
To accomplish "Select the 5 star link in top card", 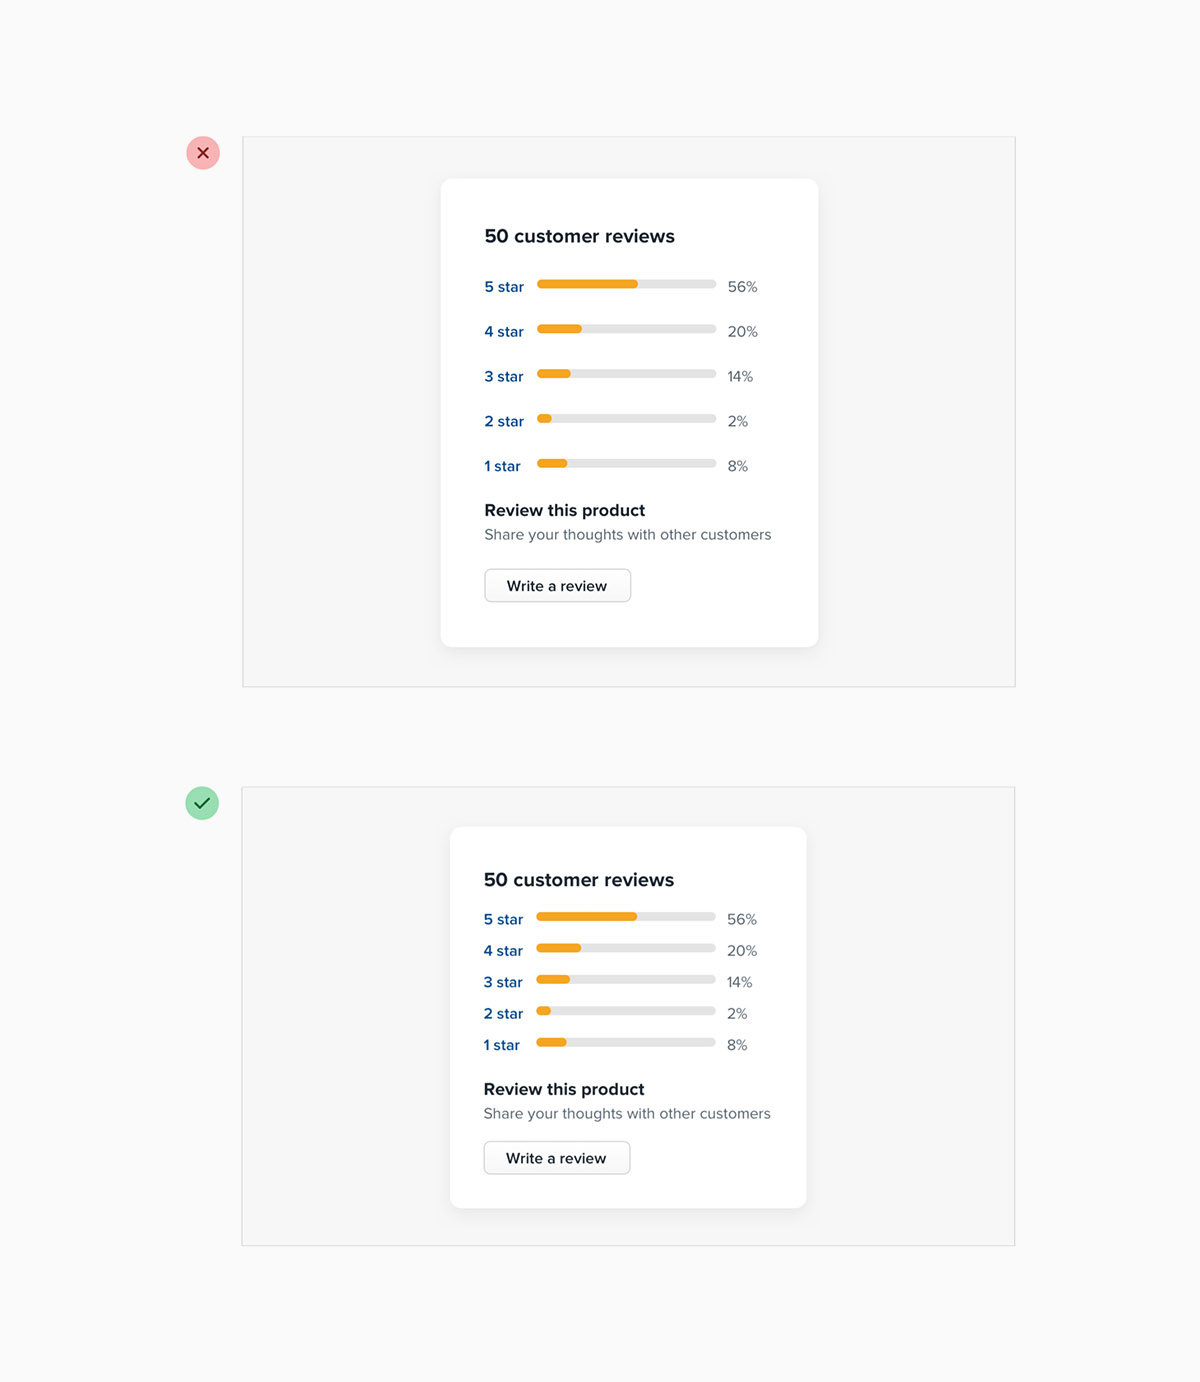I will pyautogui.click(x=503, y=286).
